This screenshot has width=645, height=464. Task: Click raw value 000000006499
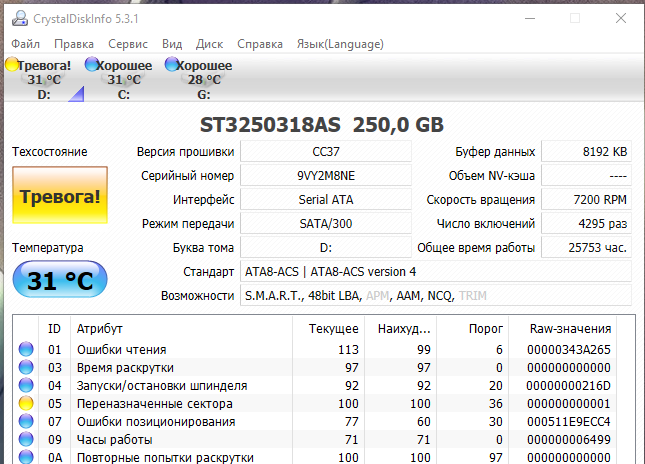(x=568, y=439)
